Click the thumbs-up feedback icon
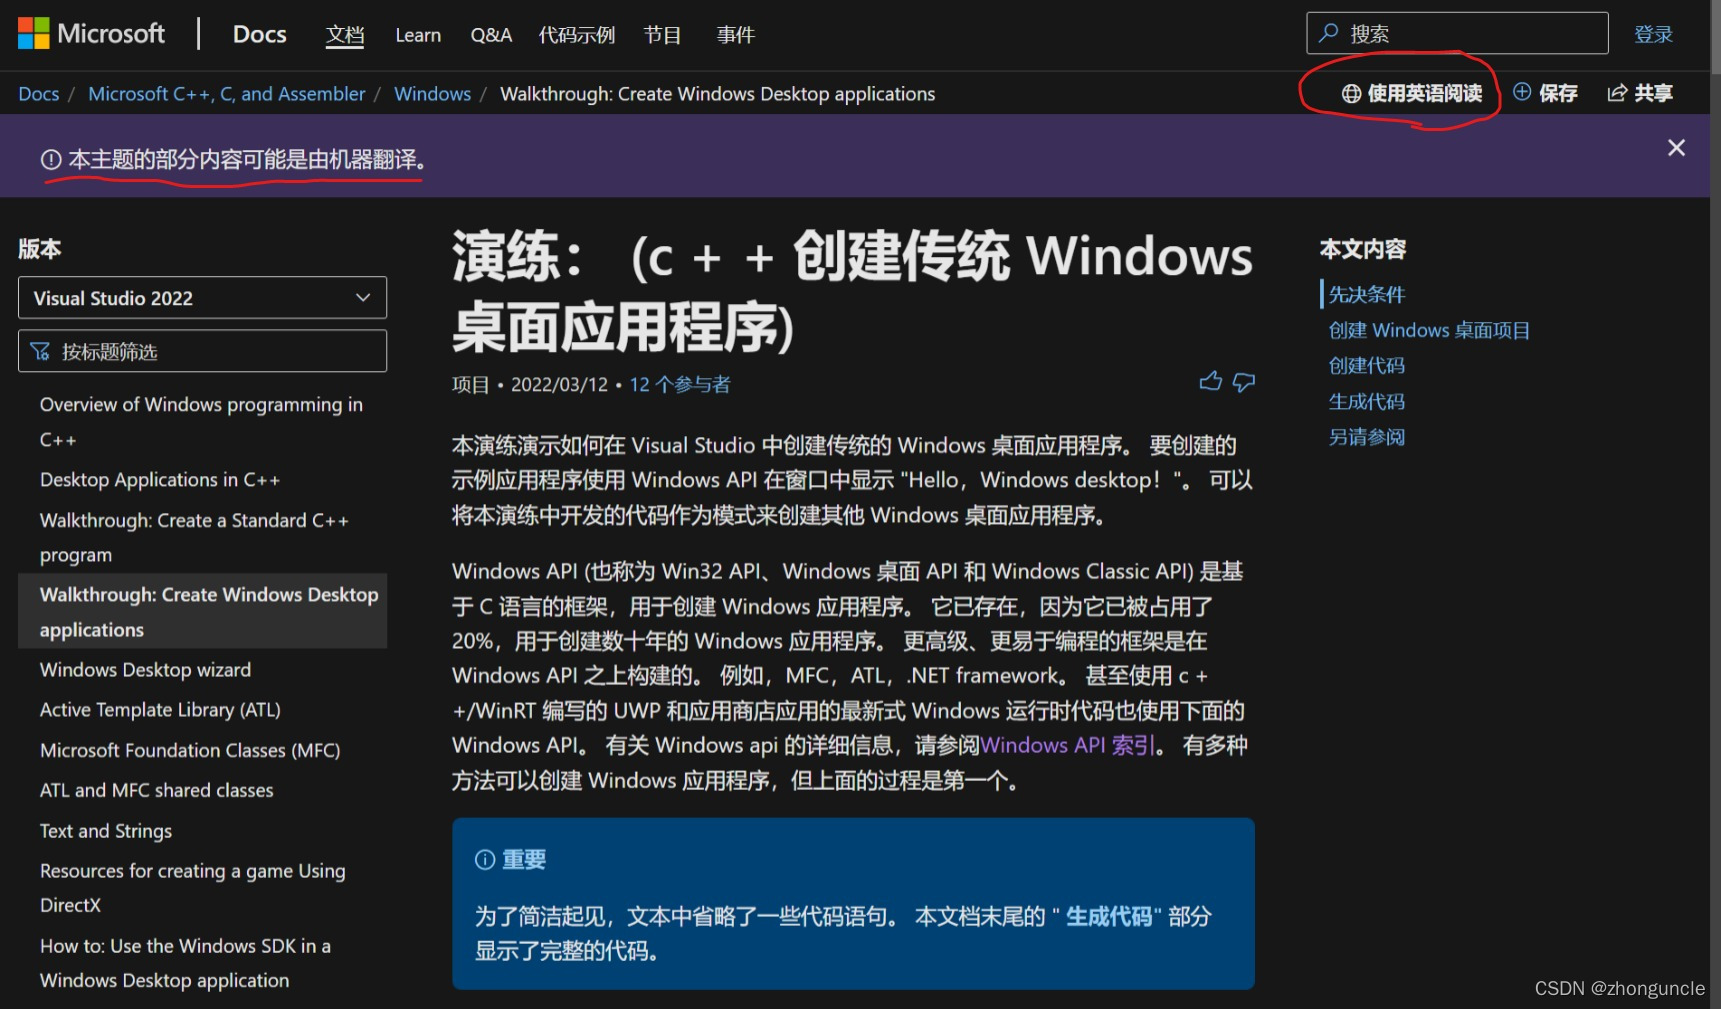The image size is (1721, 1009). click(1211, 382)
